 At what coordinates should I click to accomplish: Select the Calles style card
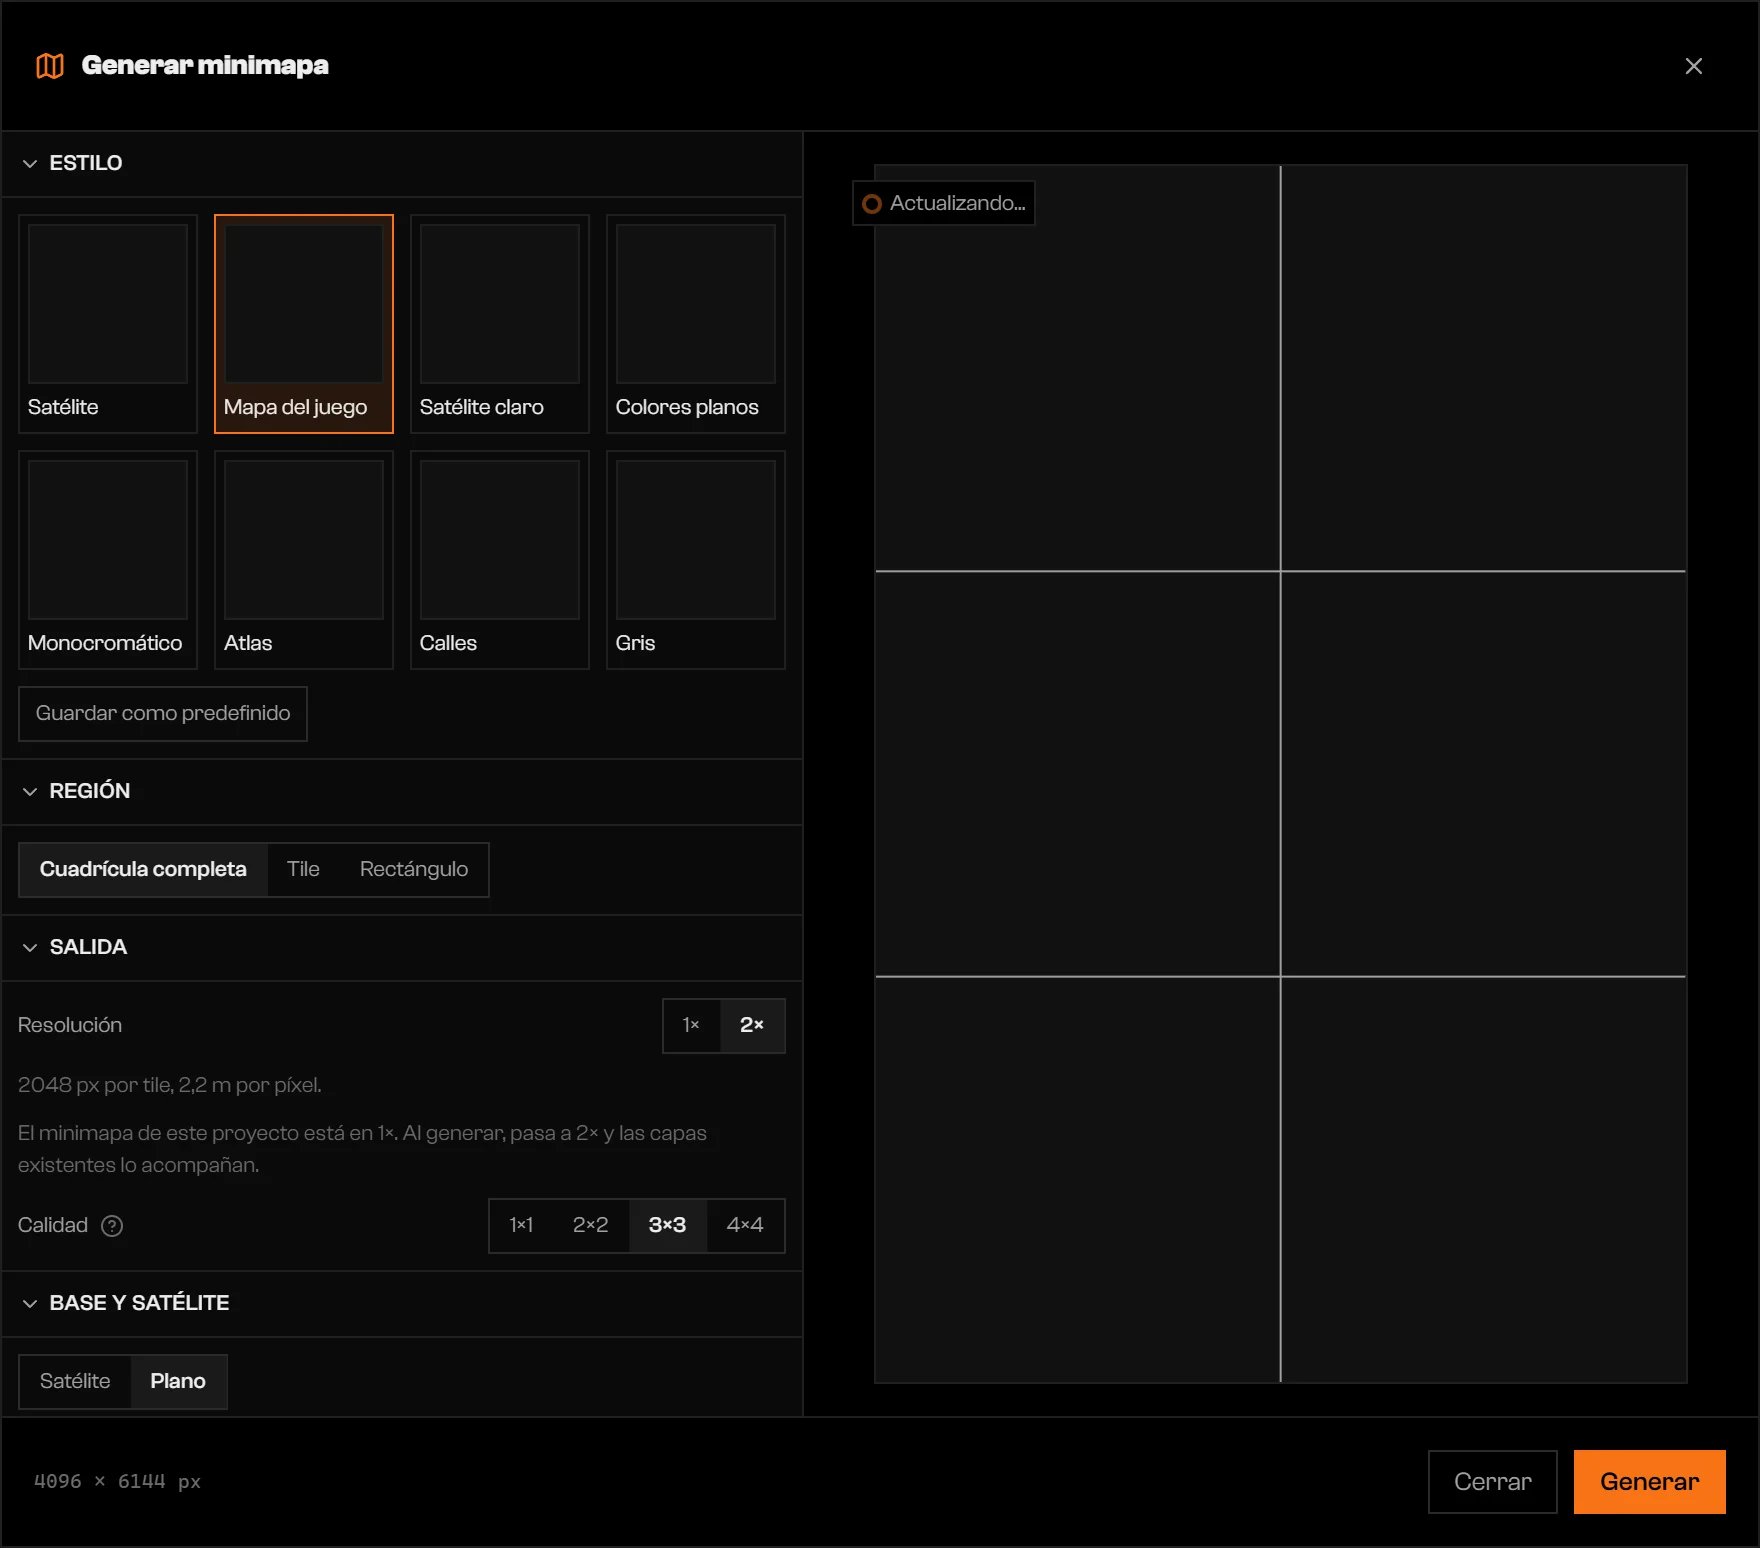coord(500,560)
